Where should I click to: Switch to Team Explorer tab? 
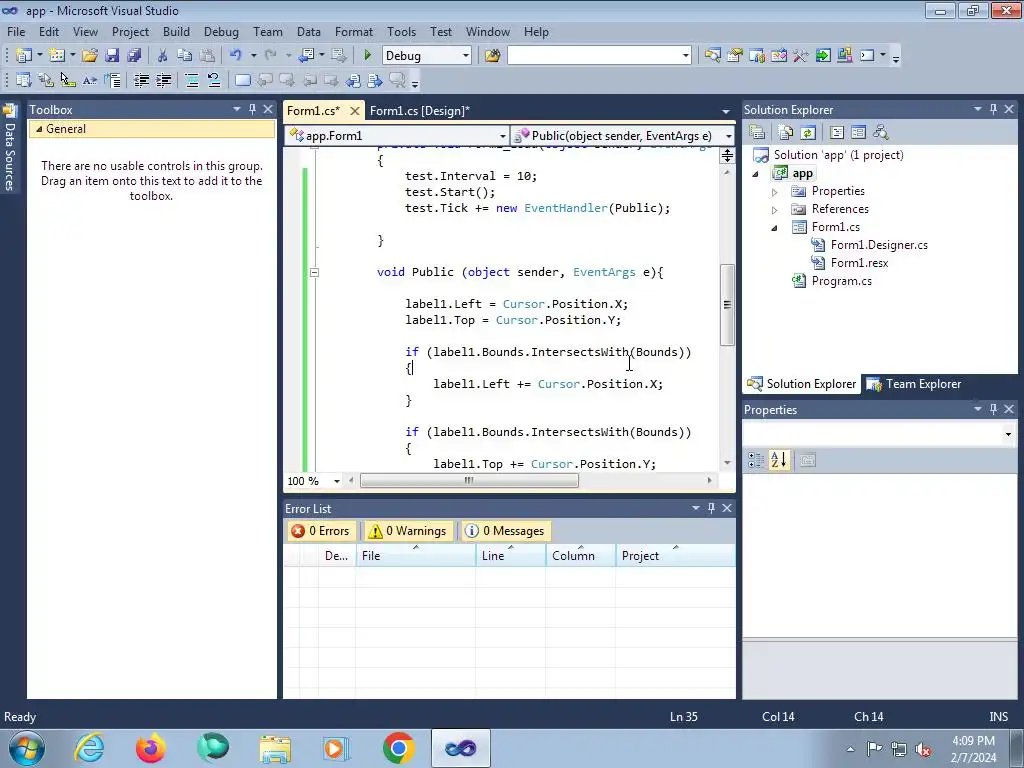[914, 384]
